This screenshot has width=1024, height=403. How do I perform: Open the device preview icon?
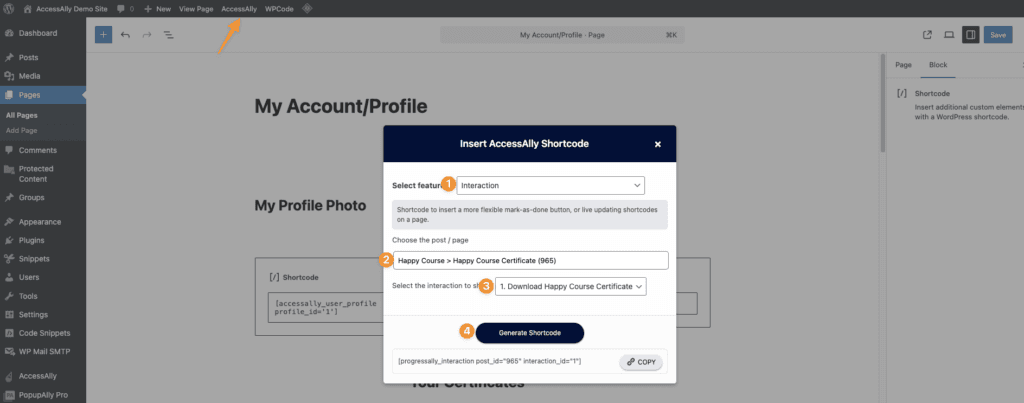coord(949,34)
